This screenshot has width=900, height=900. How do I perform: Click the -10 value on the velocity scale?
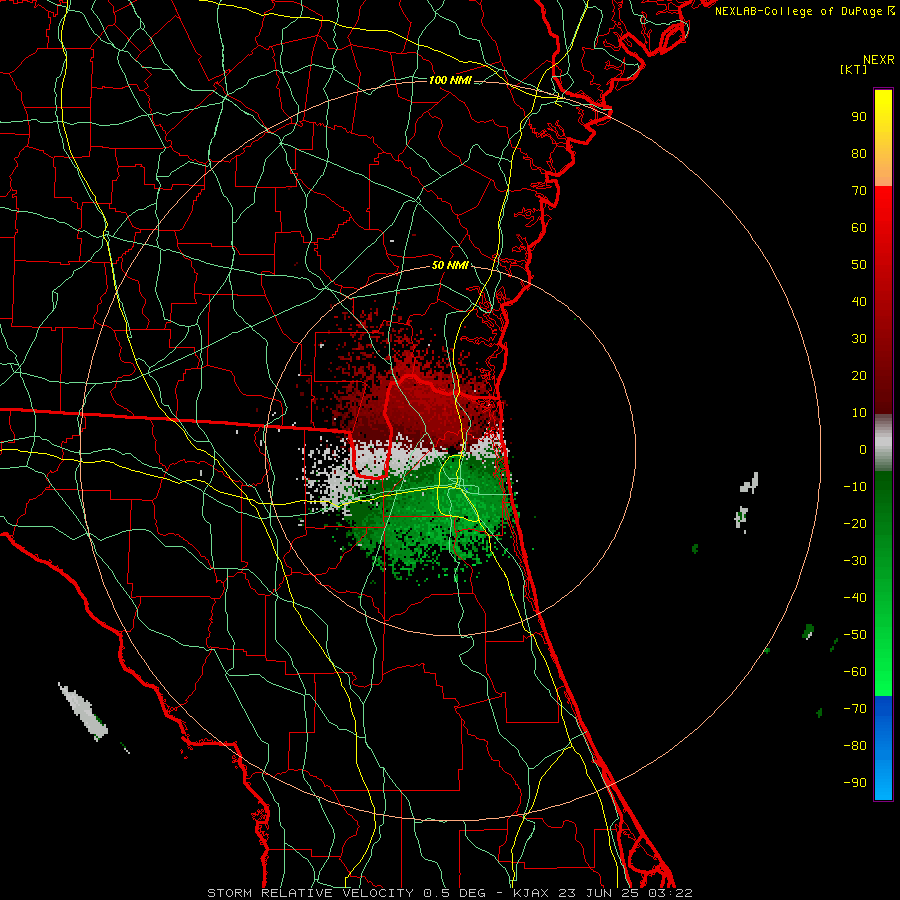(855, 487)
